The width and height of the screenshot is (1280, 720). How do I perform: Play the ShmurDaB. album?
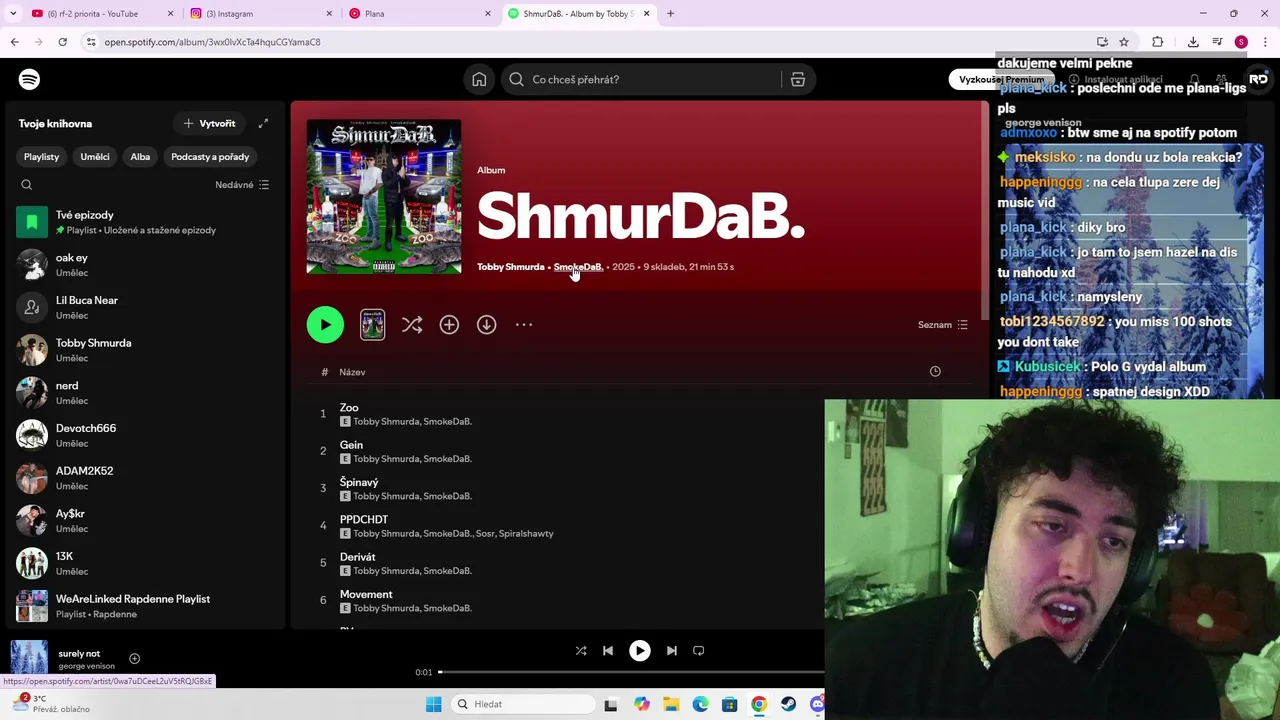pyautogui.click(x=325, y=324)
